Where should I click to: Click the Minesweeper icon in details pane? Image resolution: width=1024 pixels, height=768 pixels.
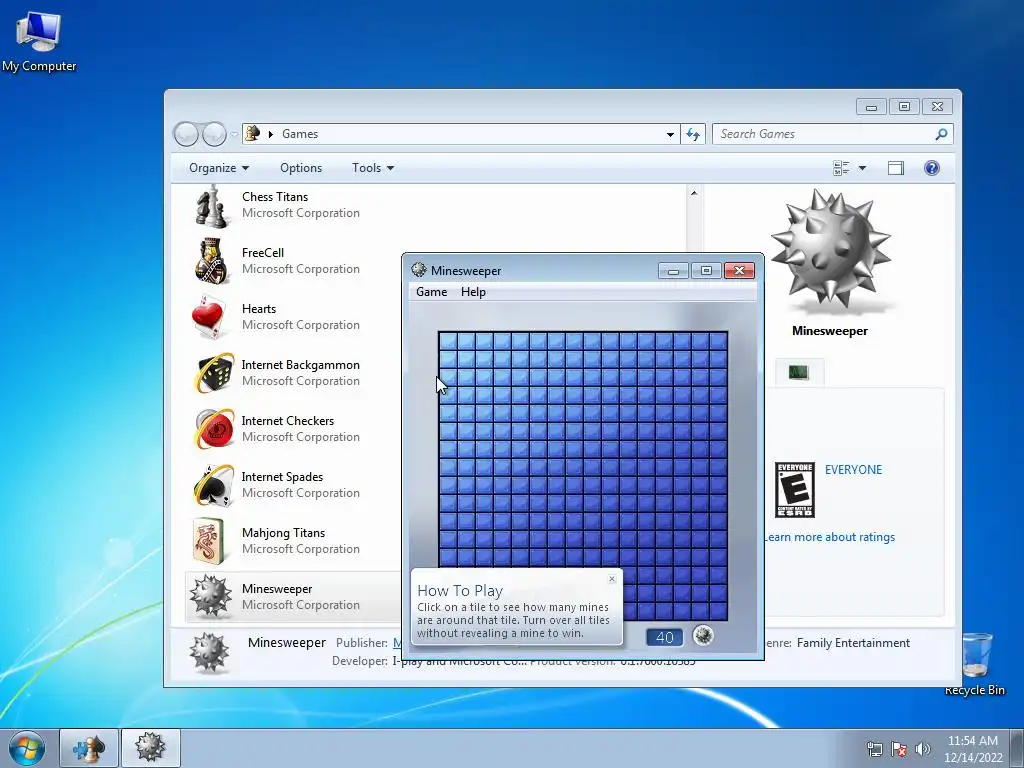(x=210, y=652)
